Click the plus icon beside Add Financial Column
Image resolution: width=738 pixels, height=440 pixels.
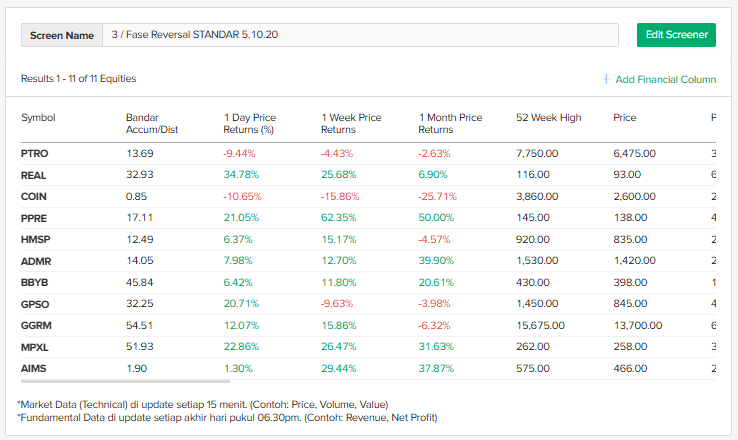pyautogui.click(x=606, y=79)
